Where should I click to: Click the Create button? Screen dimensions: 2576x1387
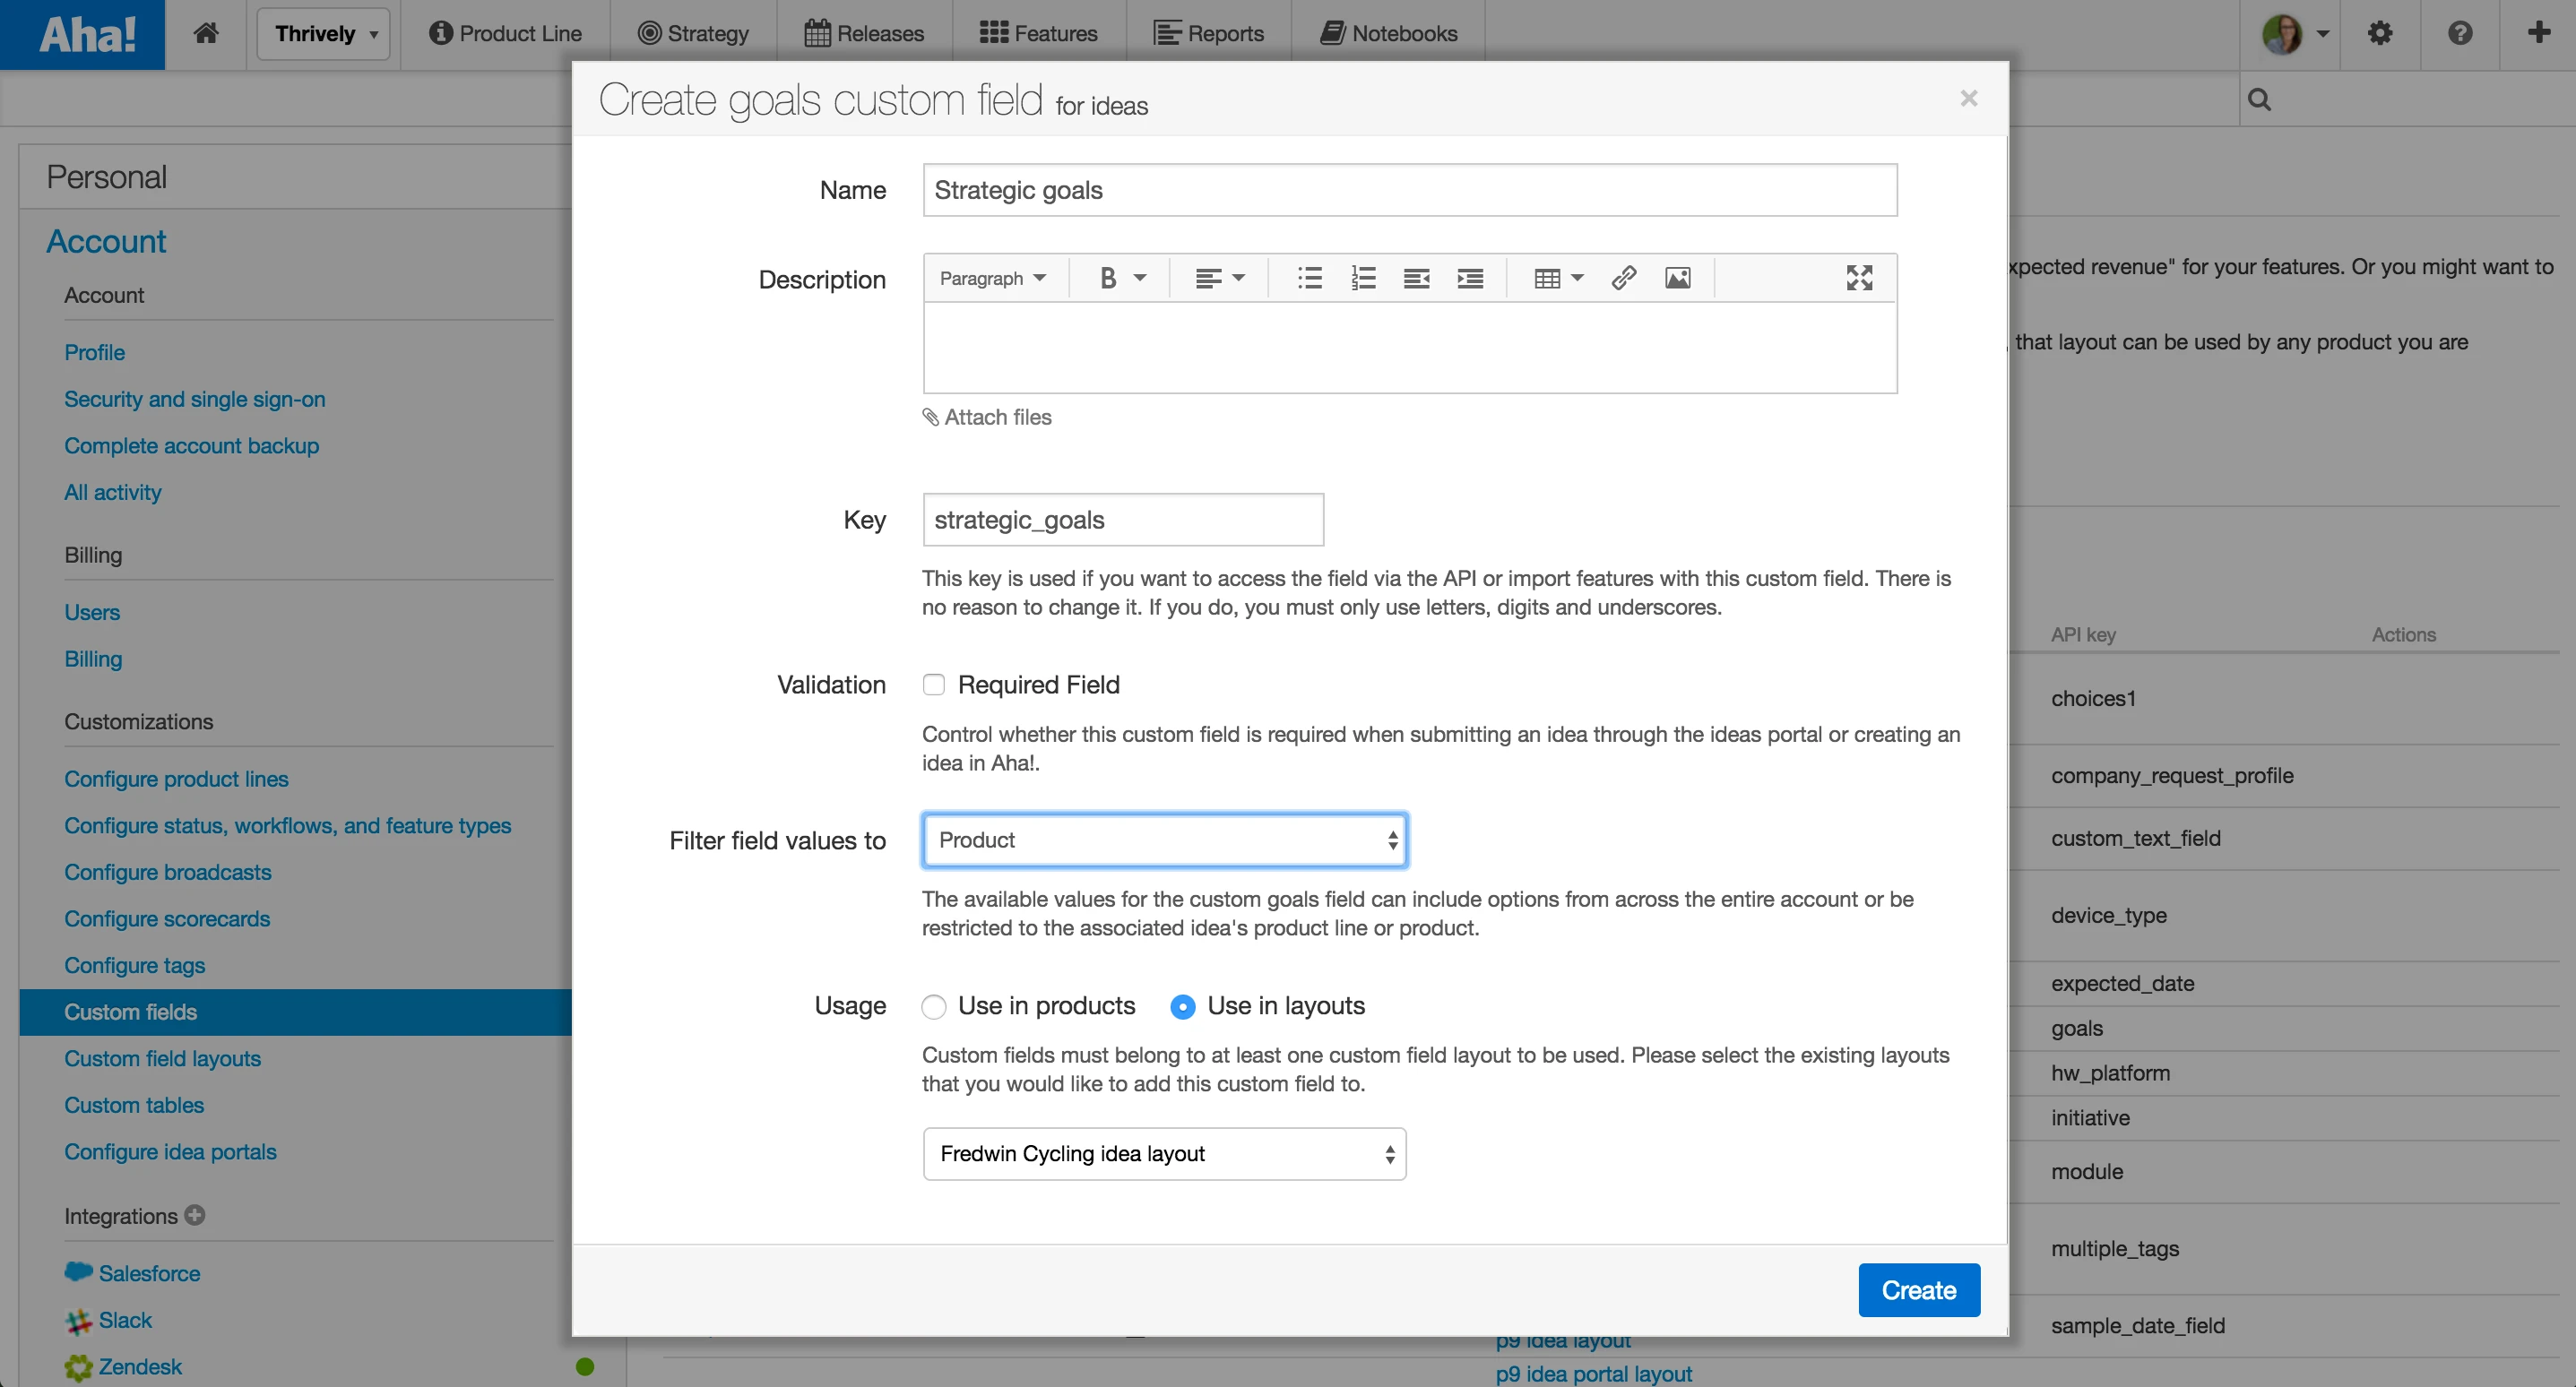click(1918, 1290)
